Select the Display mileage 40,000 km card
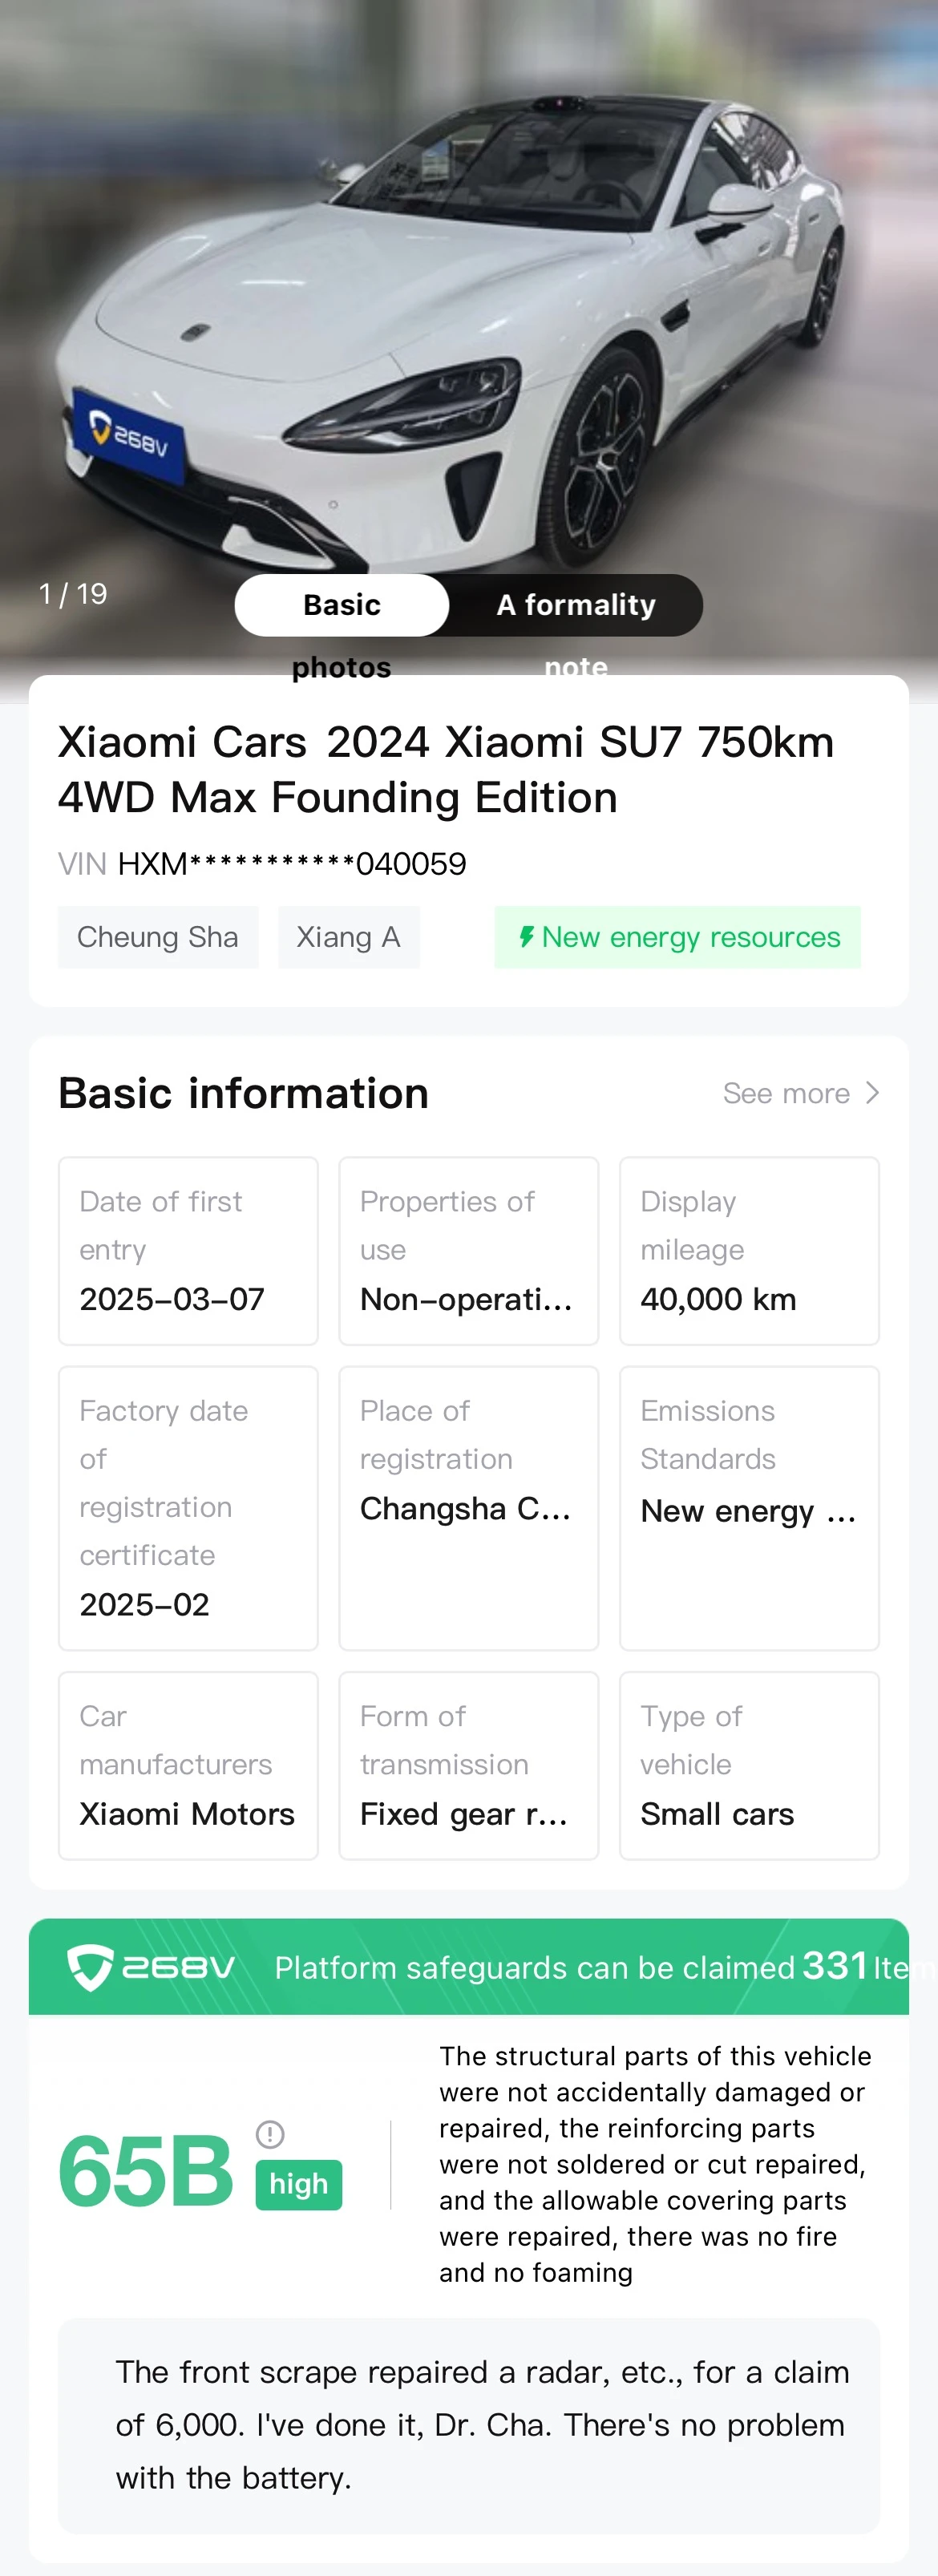Image resolution: width=938 pixels, height=2576 pixels. (749, 1251)
